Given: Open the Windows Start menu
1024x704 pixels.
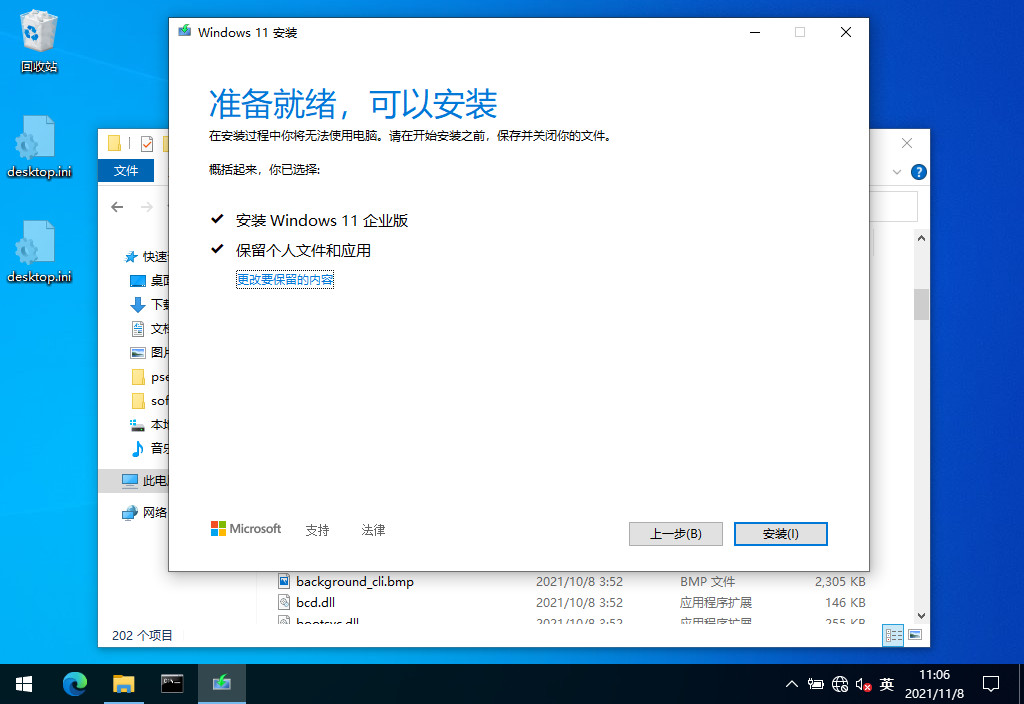Looking at the screenshot, I should (x=24, y=684).
